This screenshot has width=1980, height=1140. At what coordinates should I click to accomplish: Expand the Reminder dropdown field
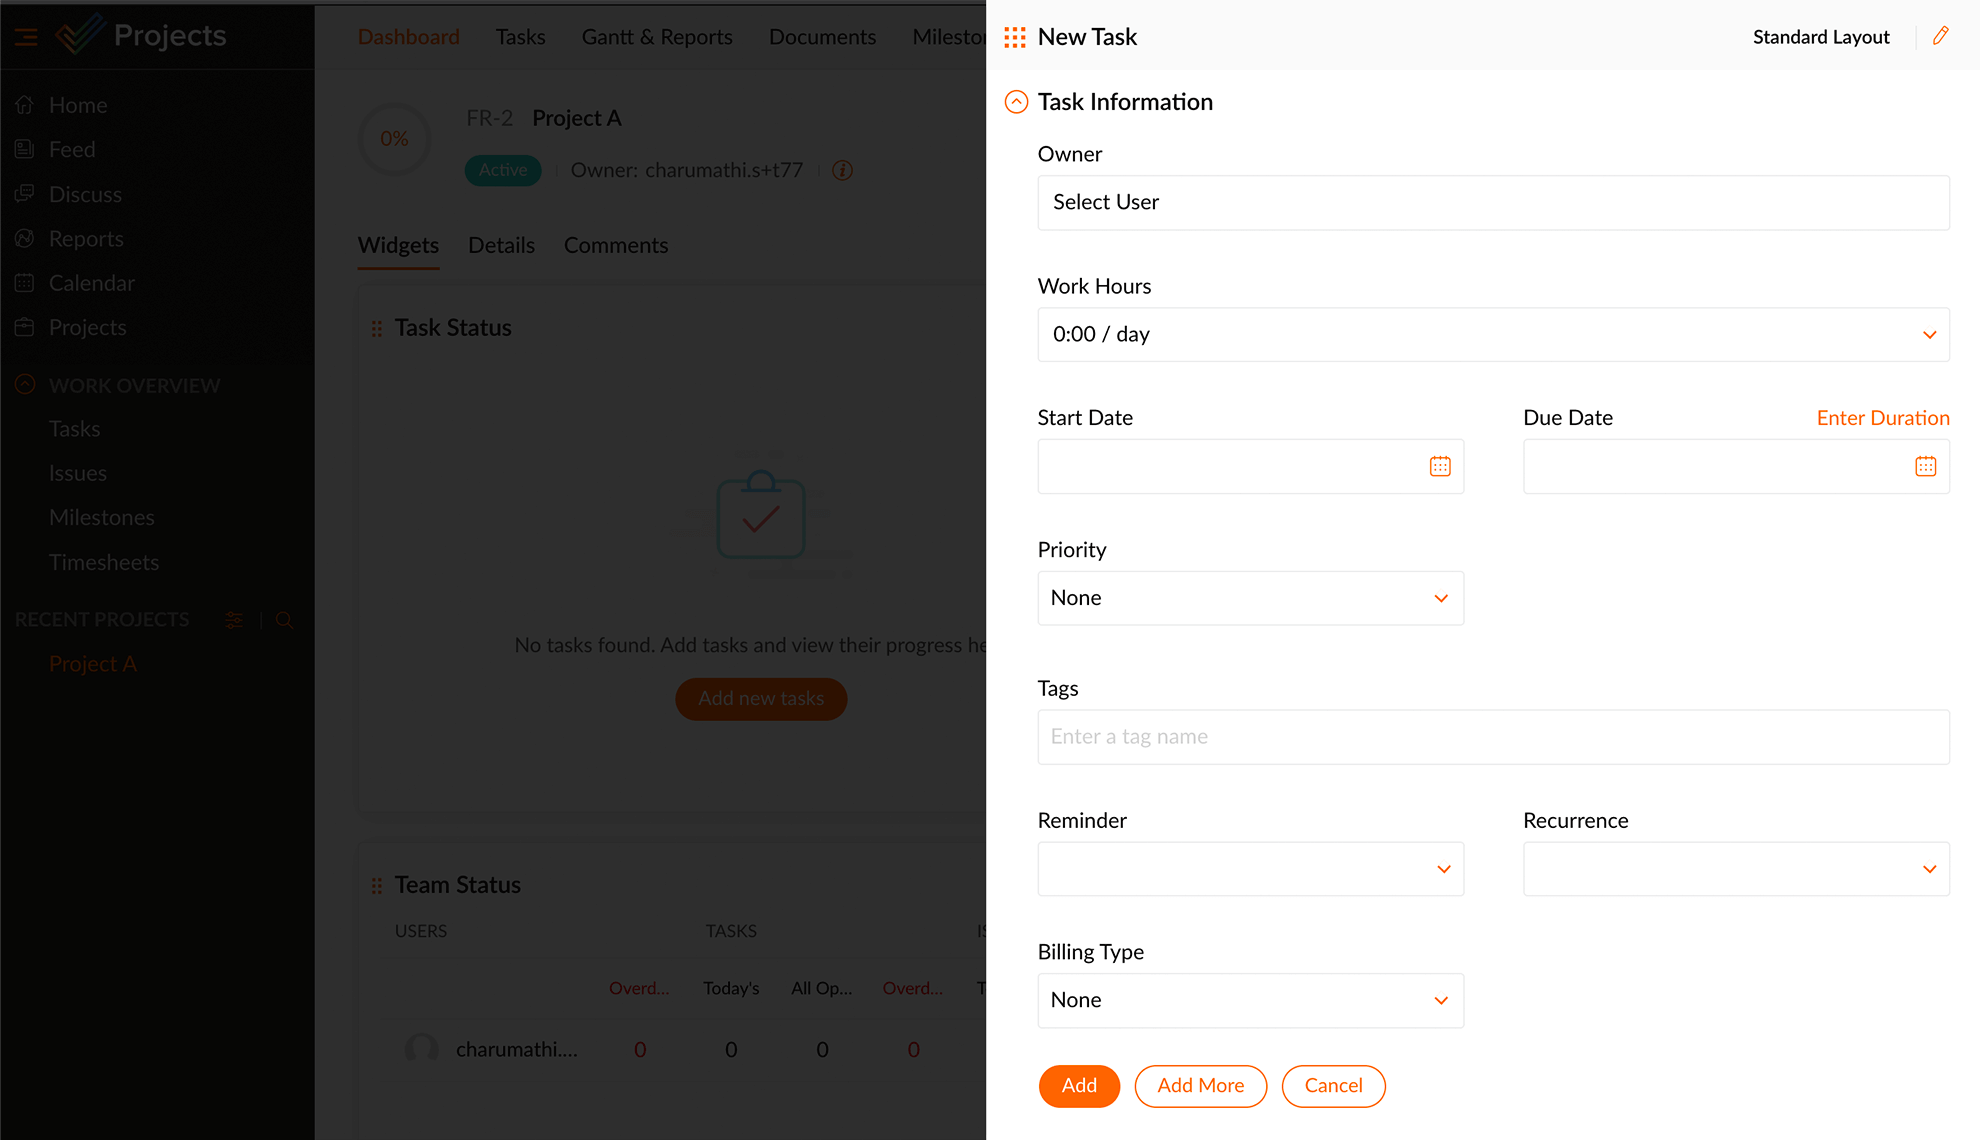pos(1444,869)
